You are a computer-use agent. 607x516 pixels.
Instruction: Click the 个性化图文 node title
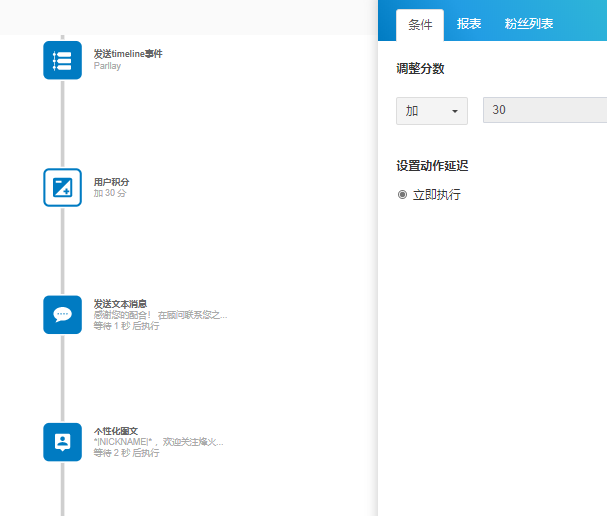[115, 431]
